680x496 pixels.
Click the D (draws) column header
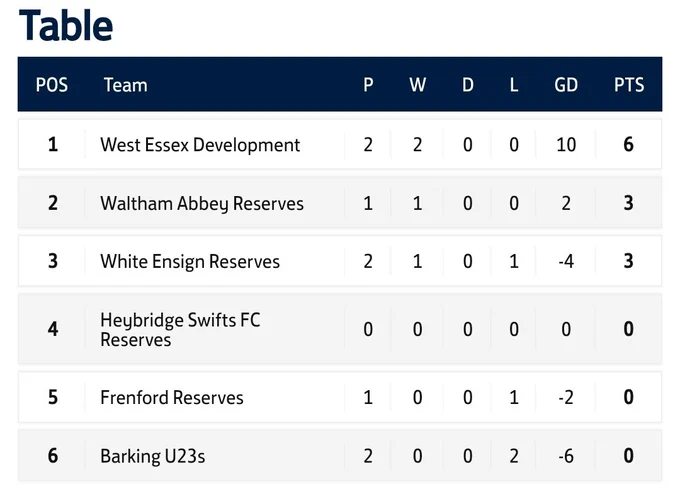[x=468, y=85]
